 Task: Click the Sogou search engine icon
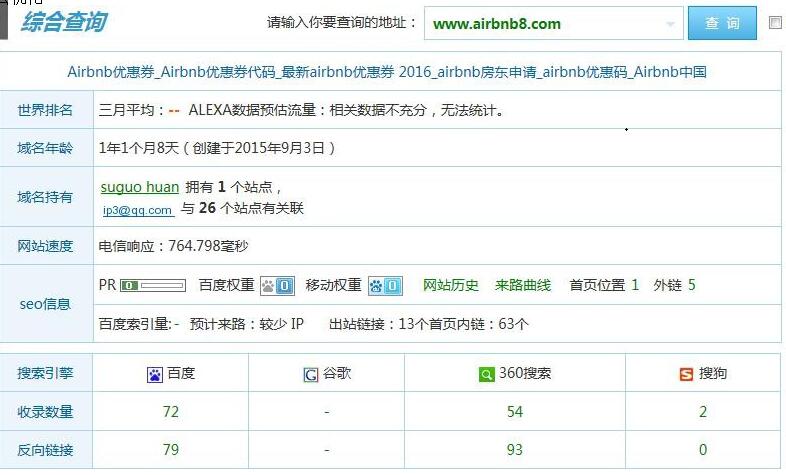686,374
